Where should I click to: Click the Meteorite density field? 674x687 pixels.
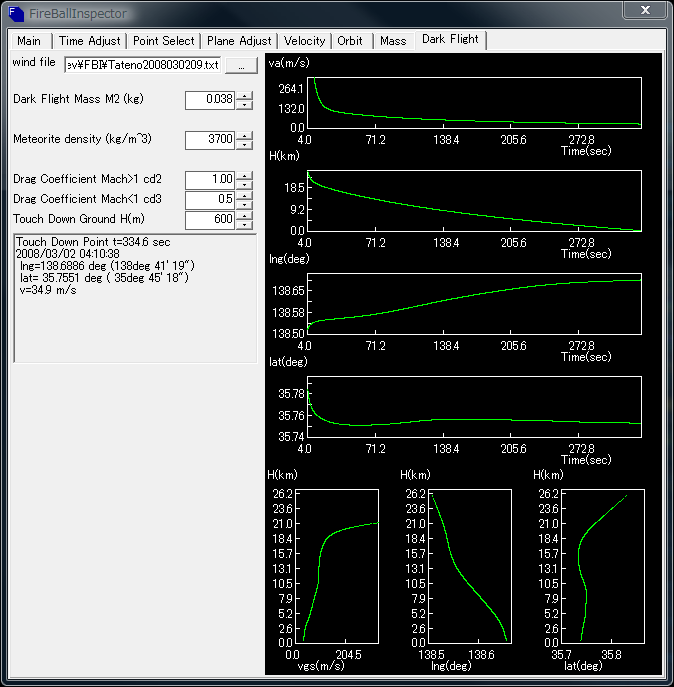click(x=210, y=140)
